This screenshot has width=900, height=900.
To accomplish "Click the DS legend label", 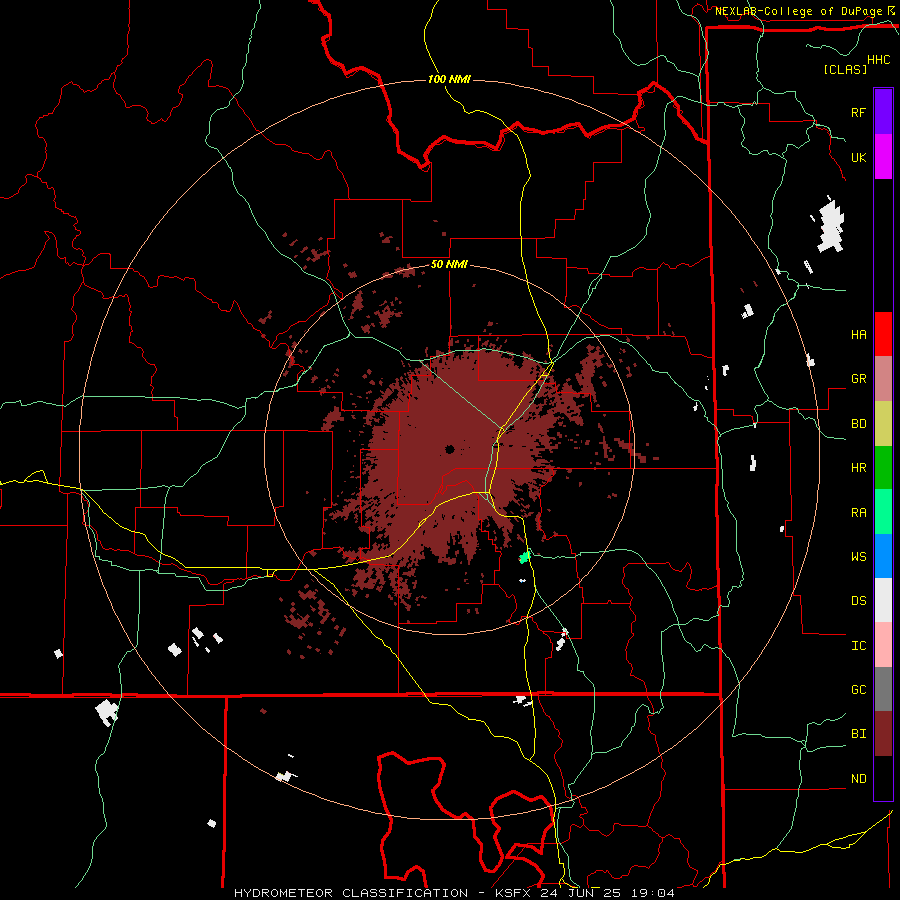I will (858, 600).
